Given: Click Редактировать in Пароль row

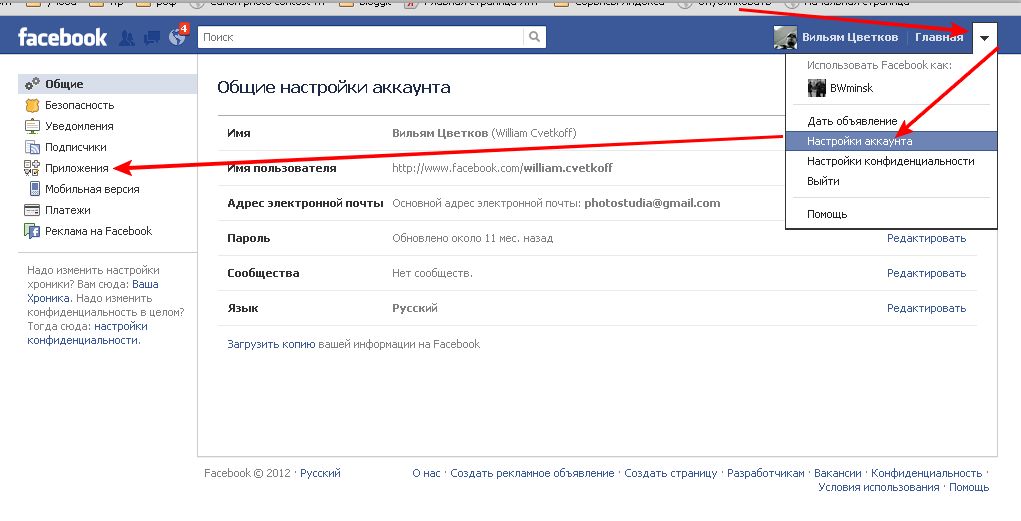Looking at the screenshot, I should [x=926, y=238].
